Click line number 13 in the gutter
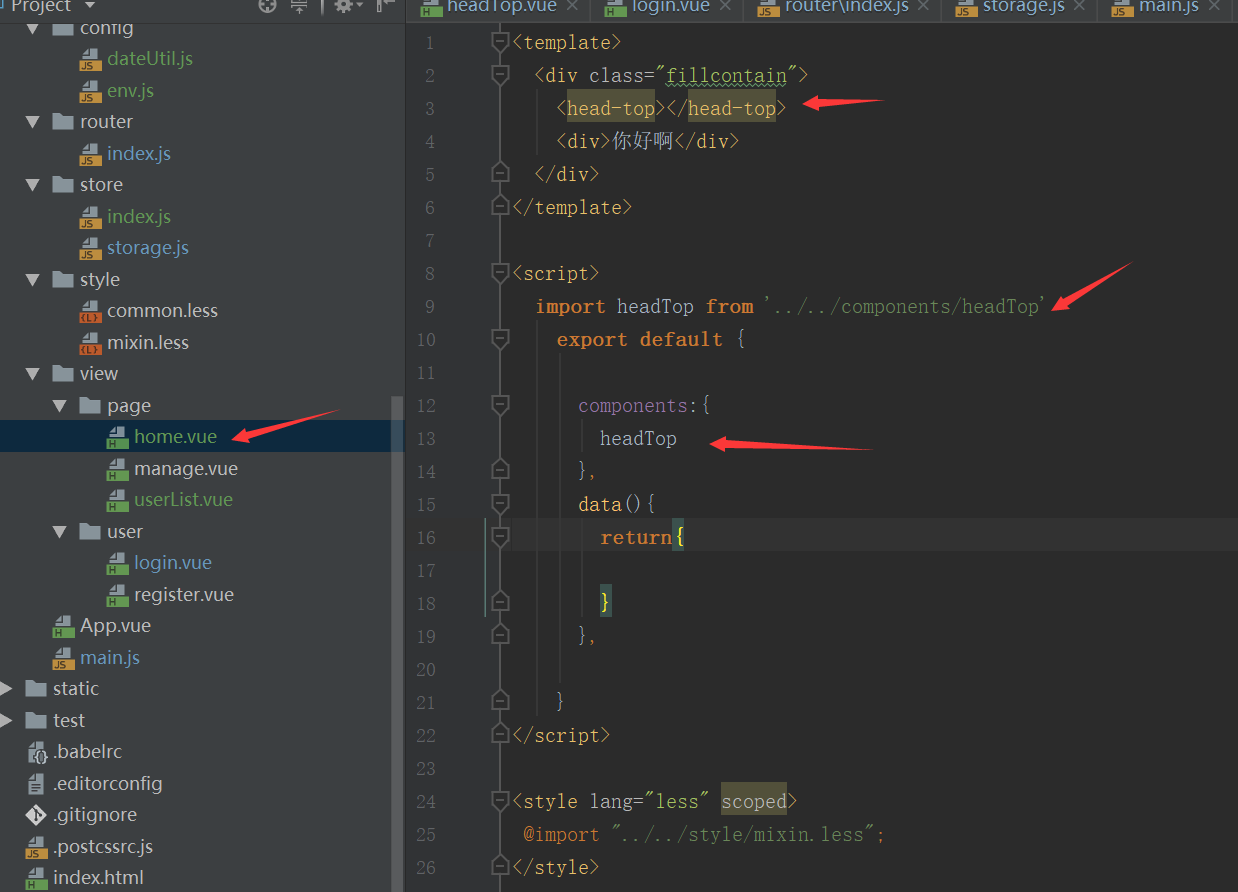The width and height of the screenshot is (1238, 892). point(428,439)
